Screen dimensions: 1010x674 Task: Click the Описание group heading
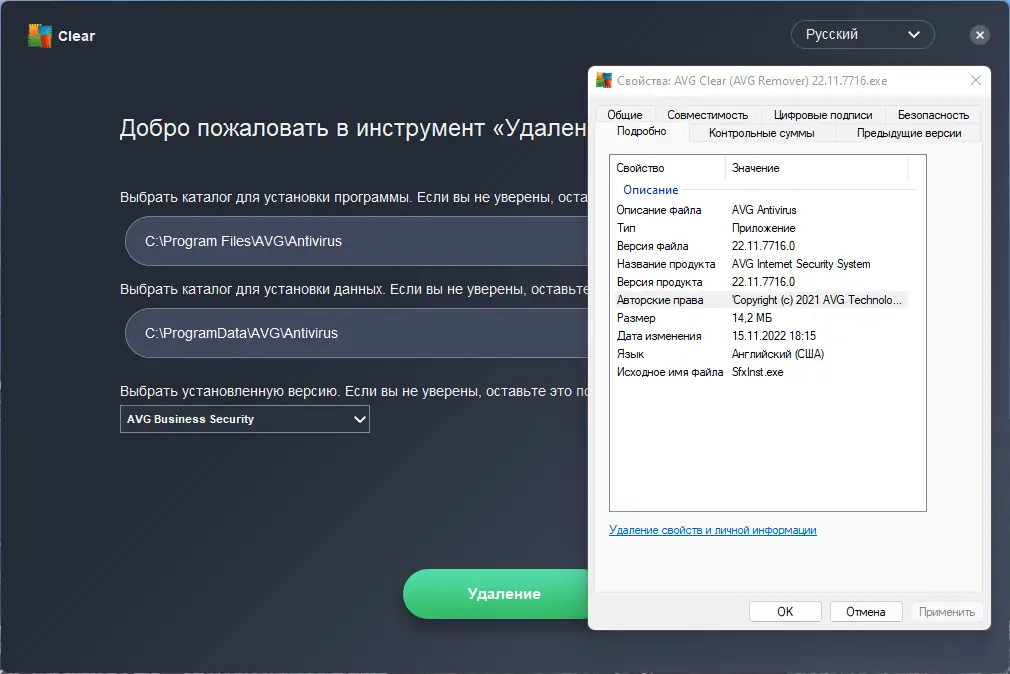[651, 190]
